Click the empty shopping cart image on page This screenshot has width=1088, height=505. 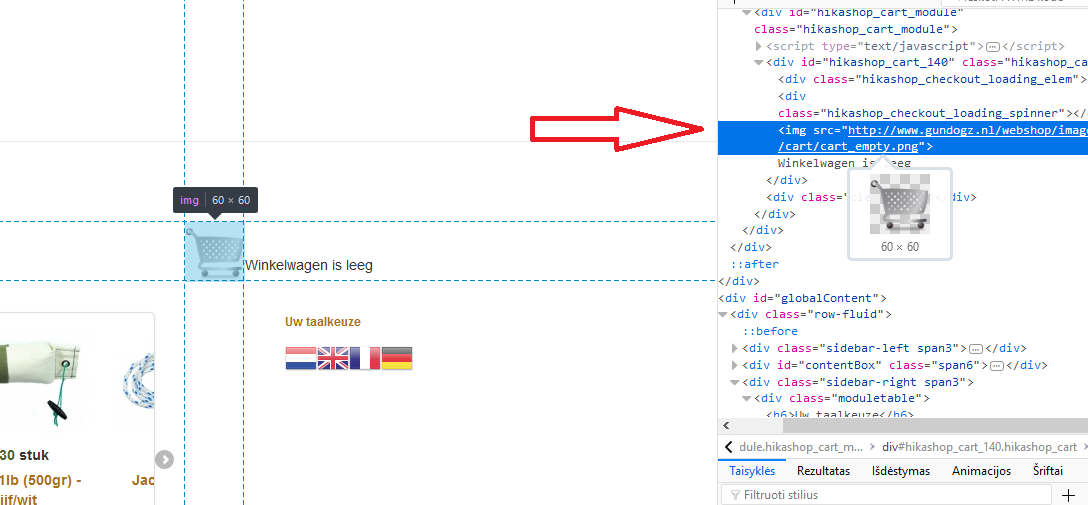[x=214, y=251]
